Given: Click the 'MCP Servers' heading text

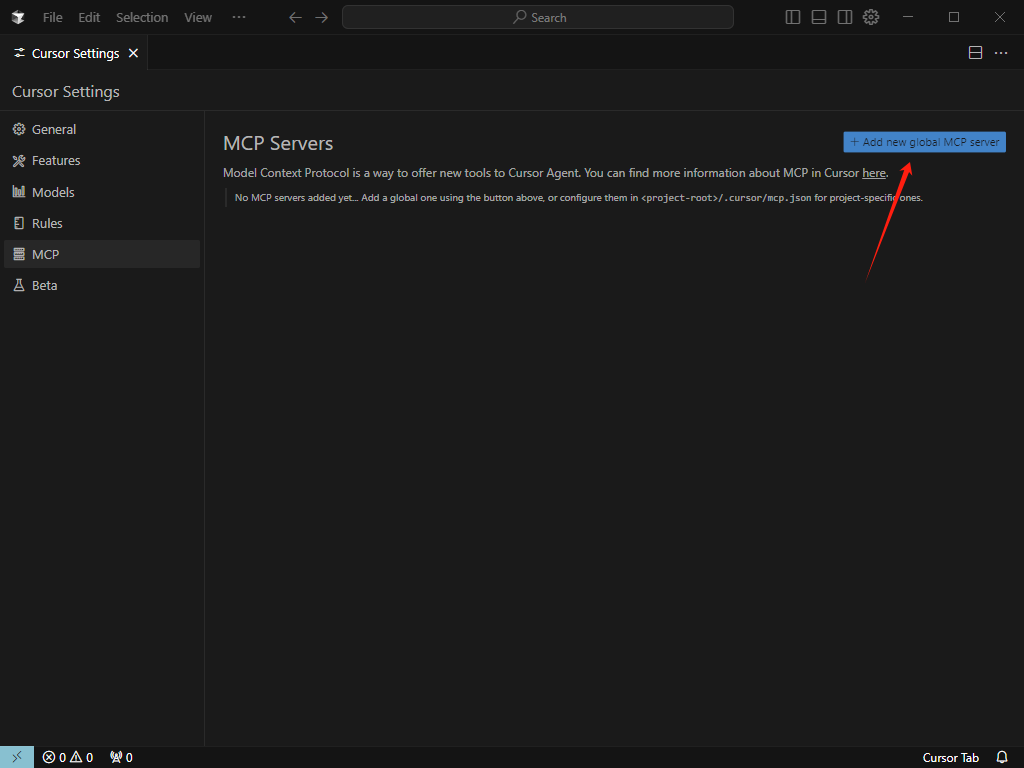Looking at the screenshot, I should (x=278, y=143).
